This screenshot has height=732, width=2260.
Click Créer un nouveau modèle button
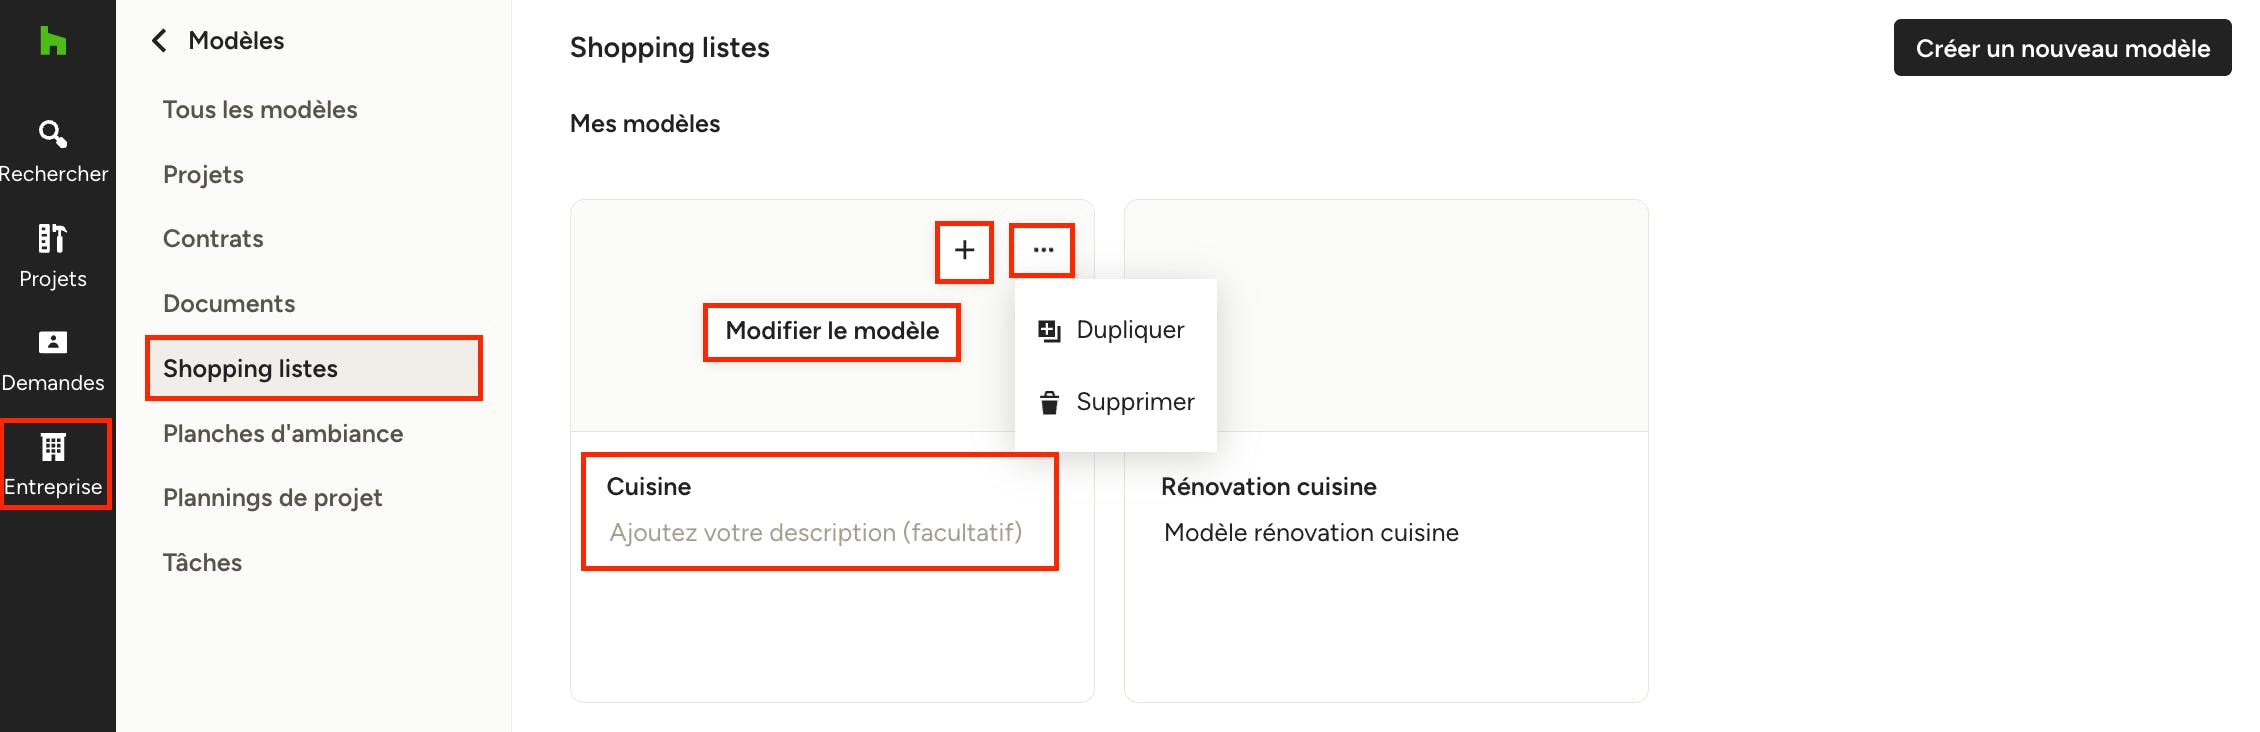[2062, 47]
